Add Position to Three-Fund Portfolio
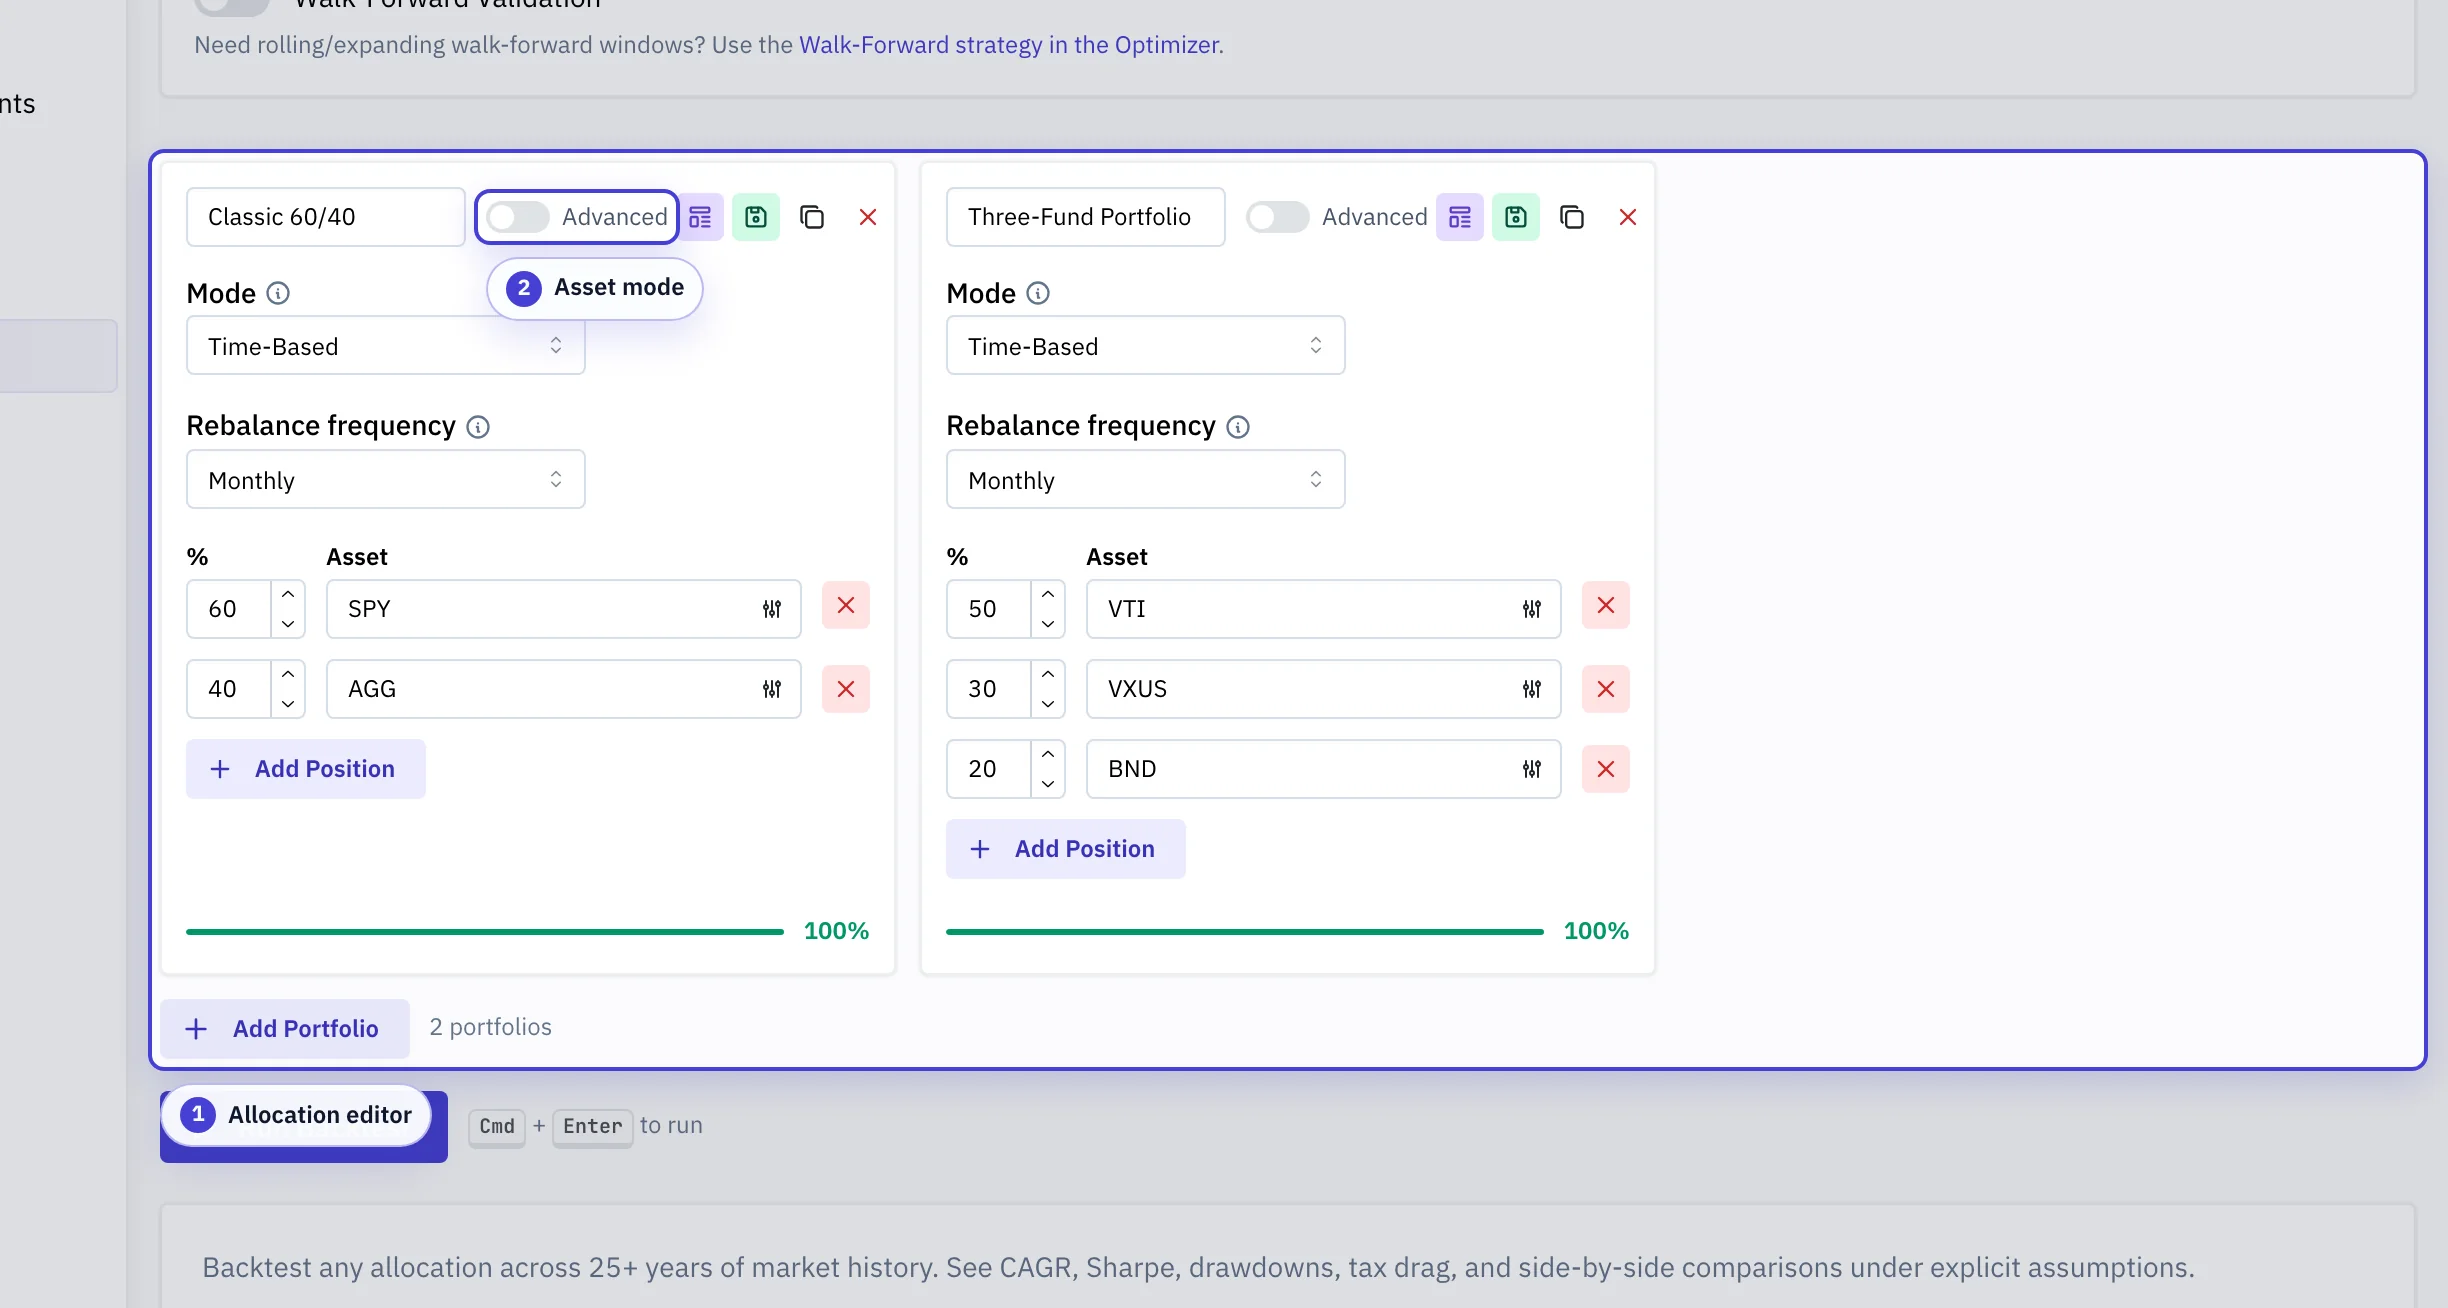Image resolution: width=2448 pixels, height=1308 pixels. click(1066, 849)
